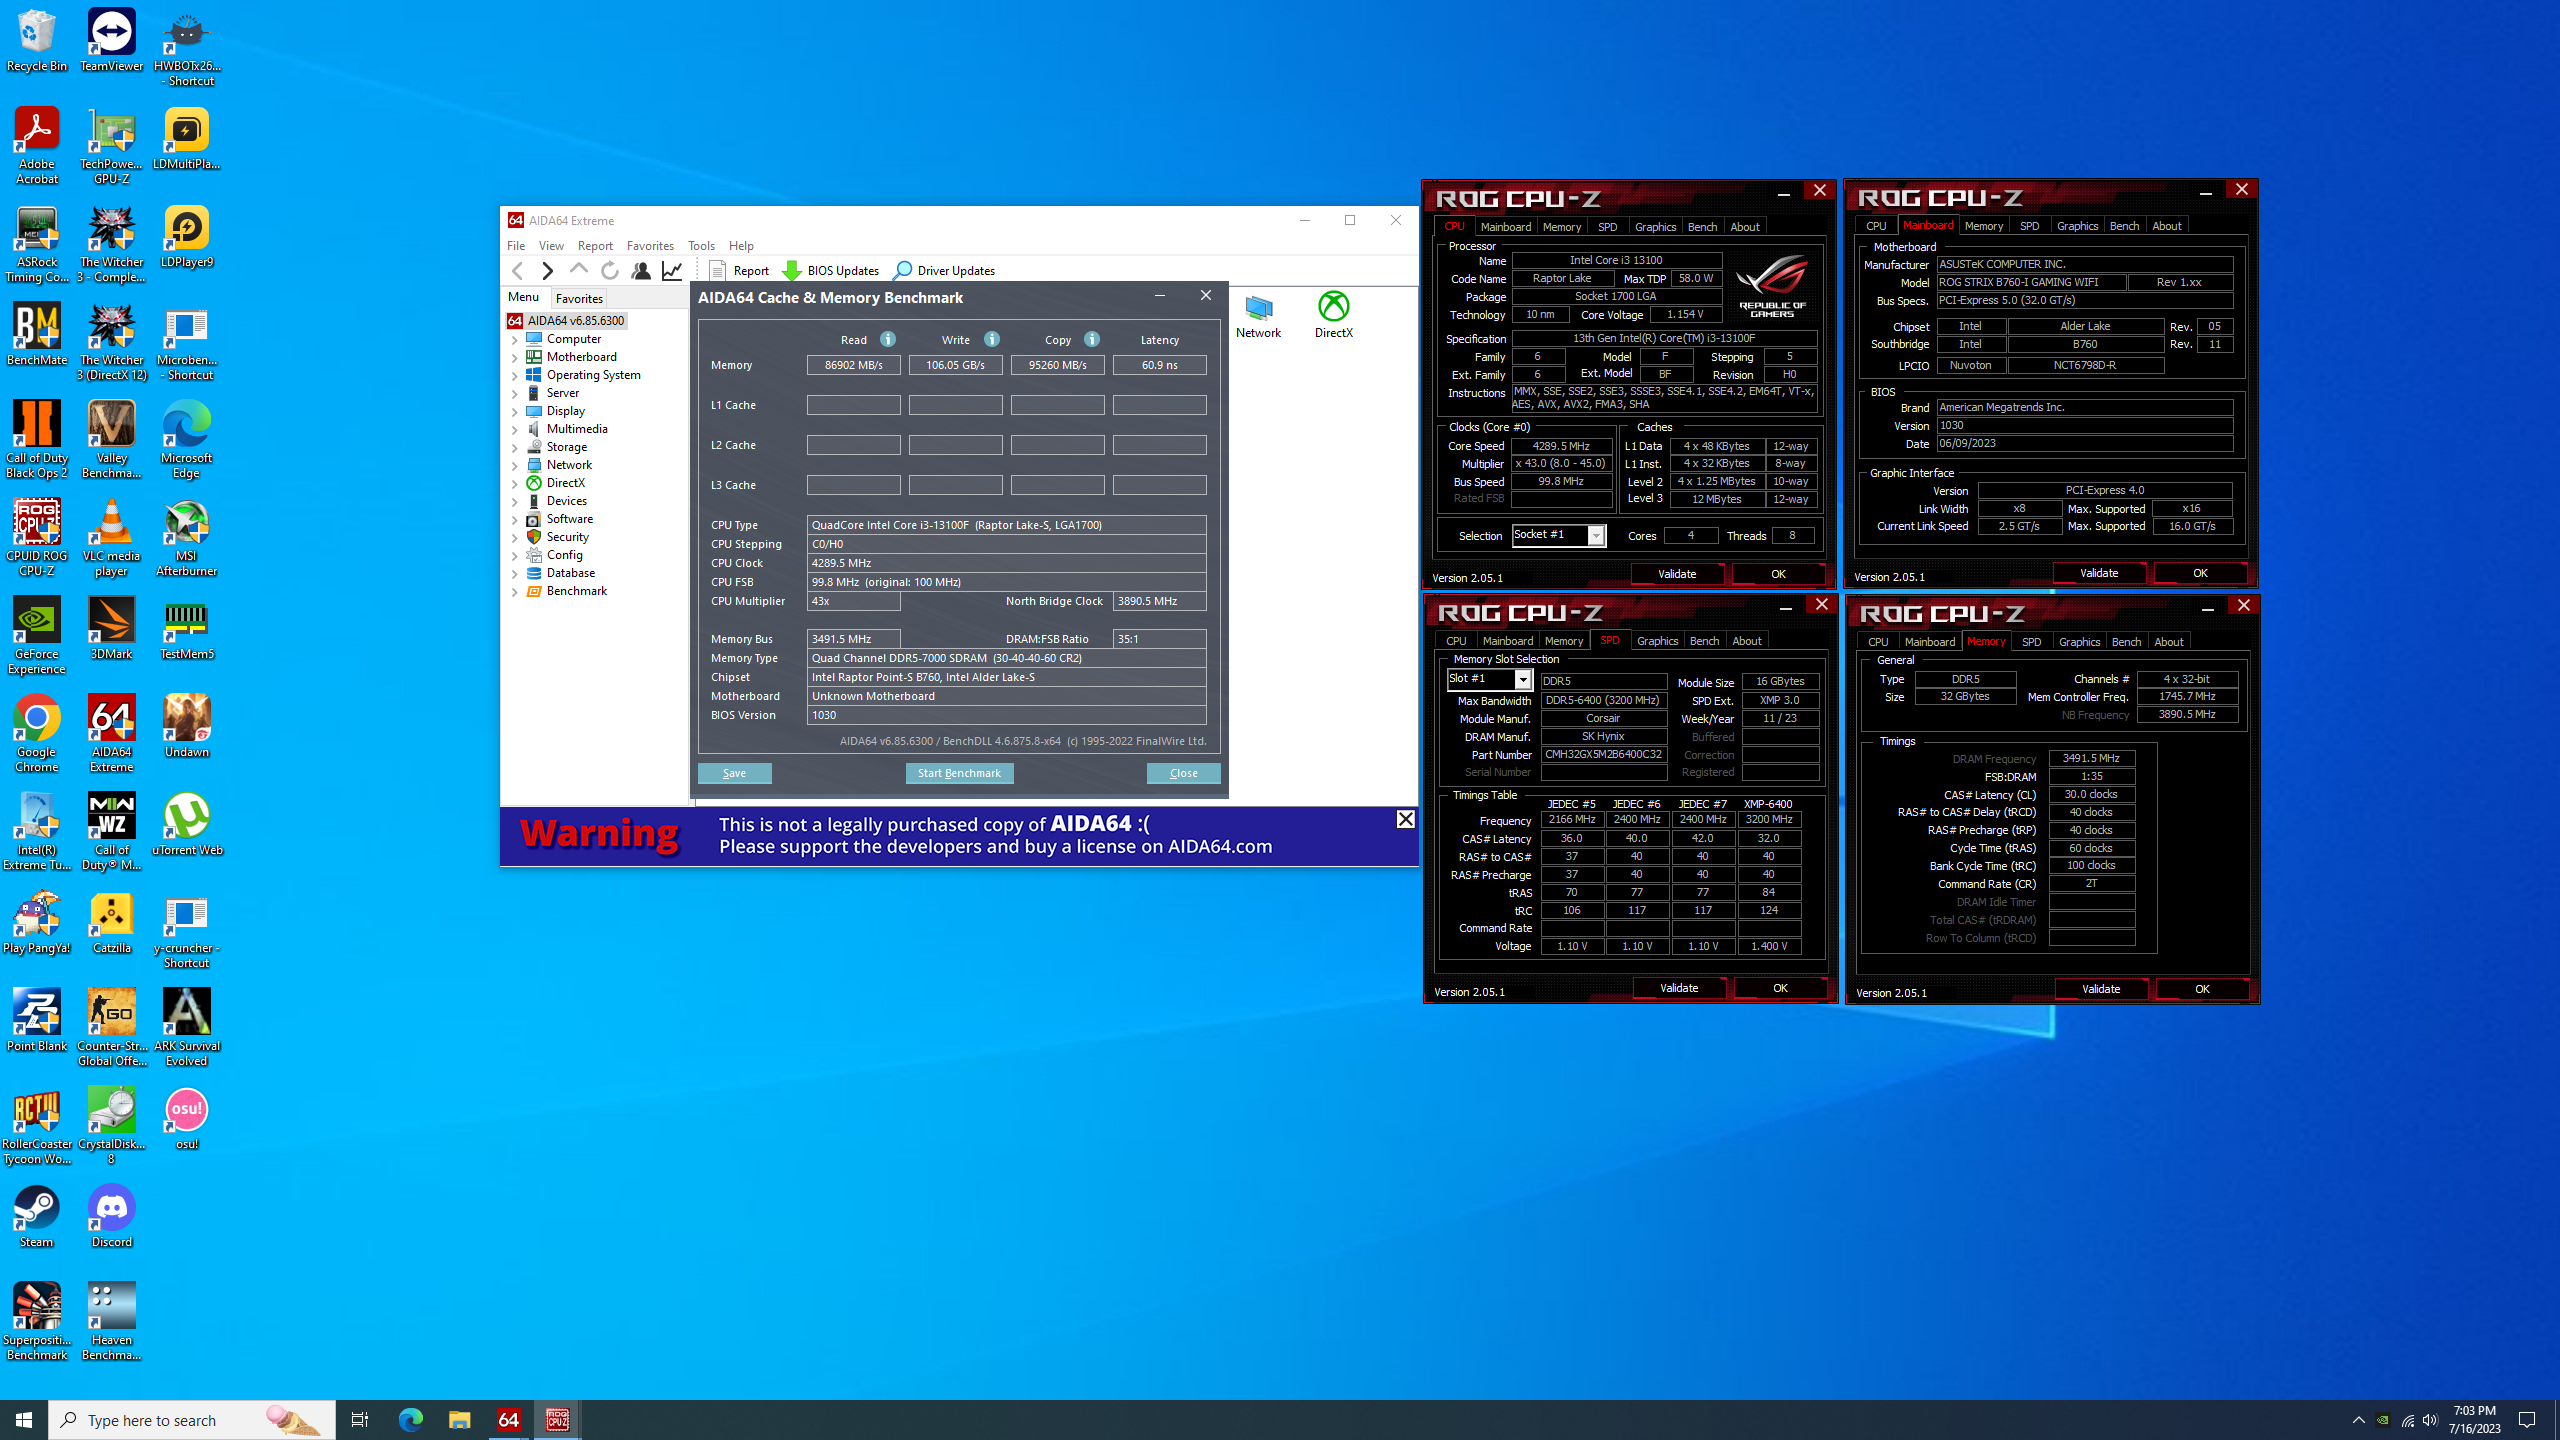2560x1440 pixels.
Task: Open the AIDA64 Tools menu
Action: point(701,245)
